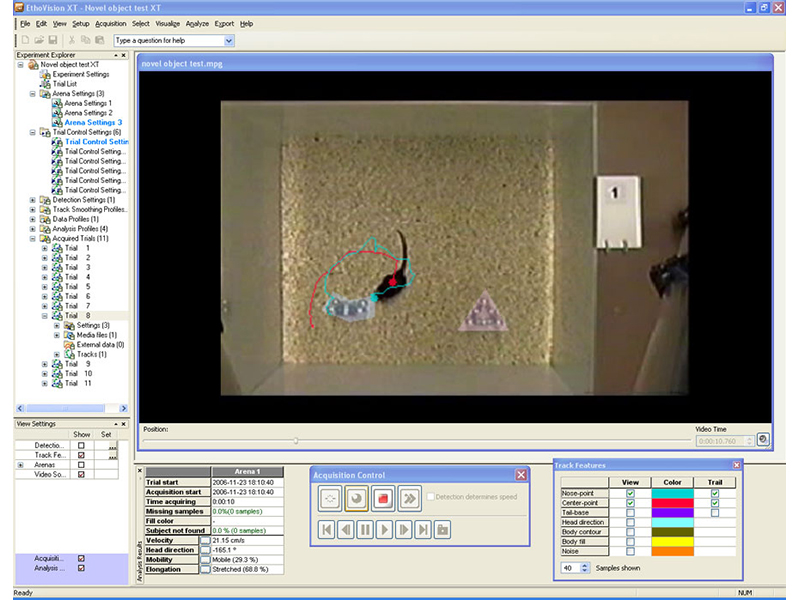Image resolution: width=800 pixels, height=600 pixels.
Task: Uncheck Nose-point View checkbox
Action: [630, 492]
